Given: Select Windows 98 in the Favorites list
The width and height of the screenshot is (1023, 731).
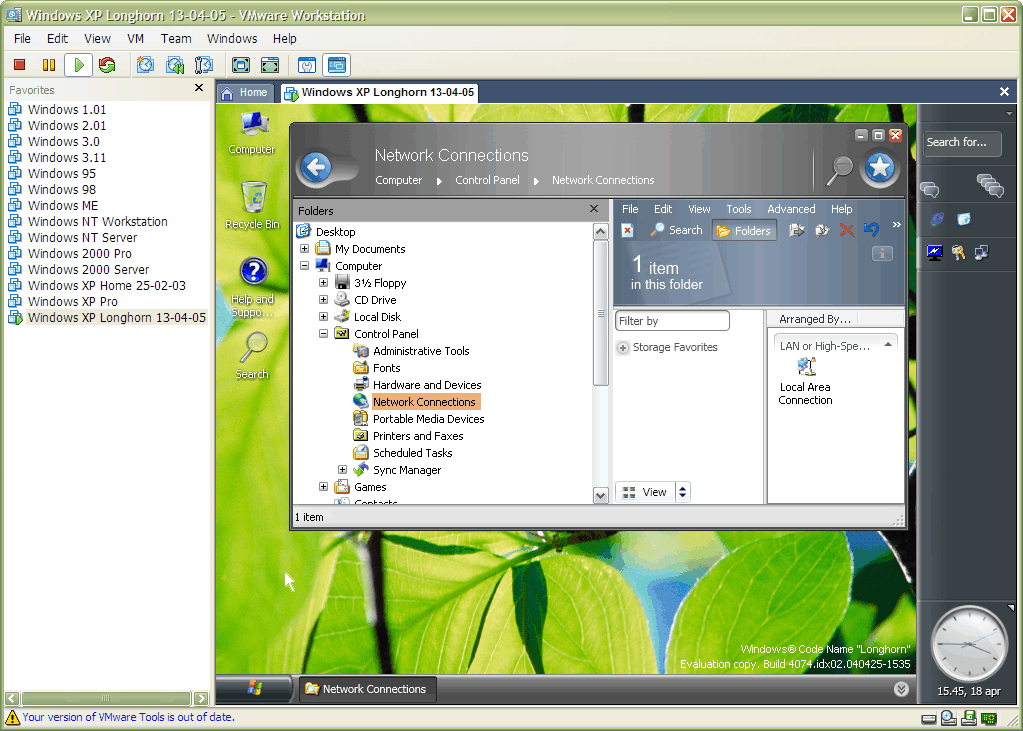Looking at the screenshot, I should 62,189.
